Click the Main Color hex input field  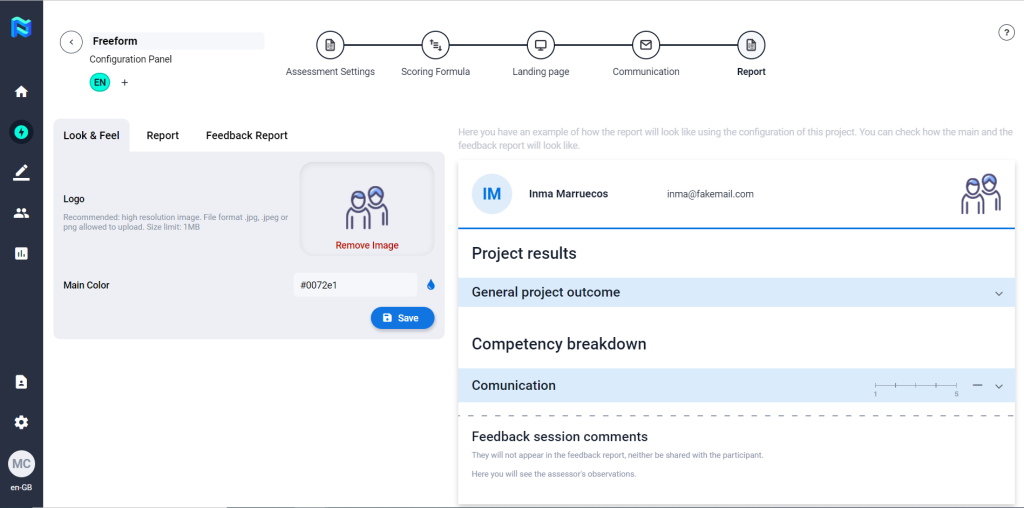click(x=354, y=285)
